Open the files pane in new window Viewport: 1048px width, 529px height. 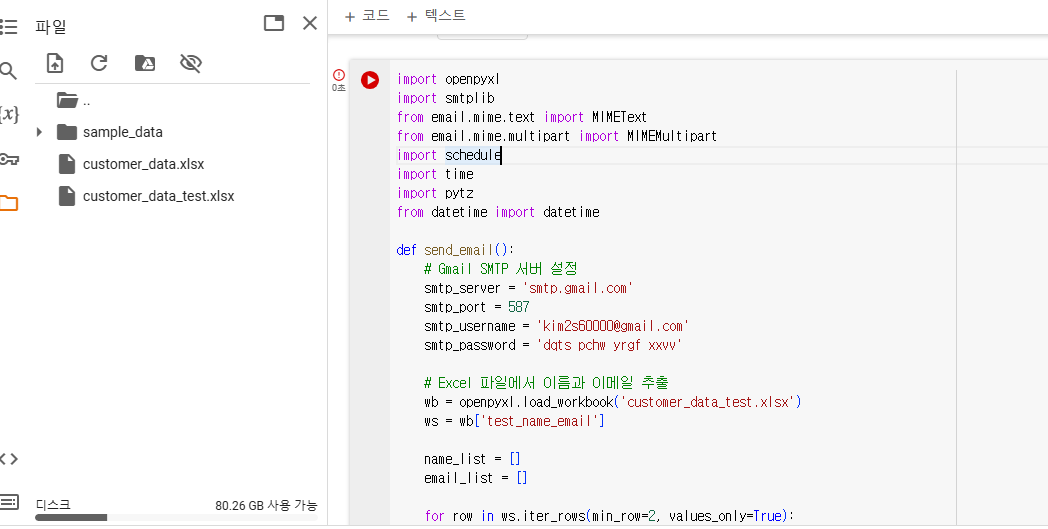[x=274, y=23]
